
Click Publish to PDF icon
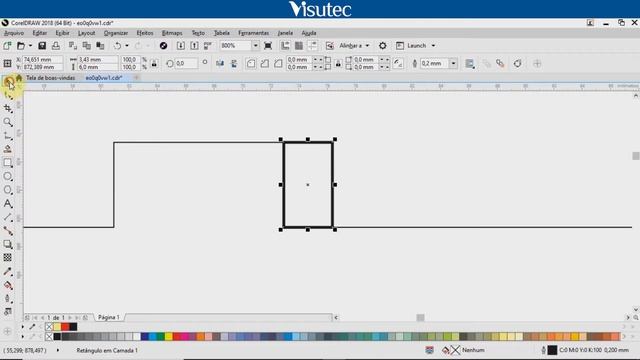[x=208, y=46]
